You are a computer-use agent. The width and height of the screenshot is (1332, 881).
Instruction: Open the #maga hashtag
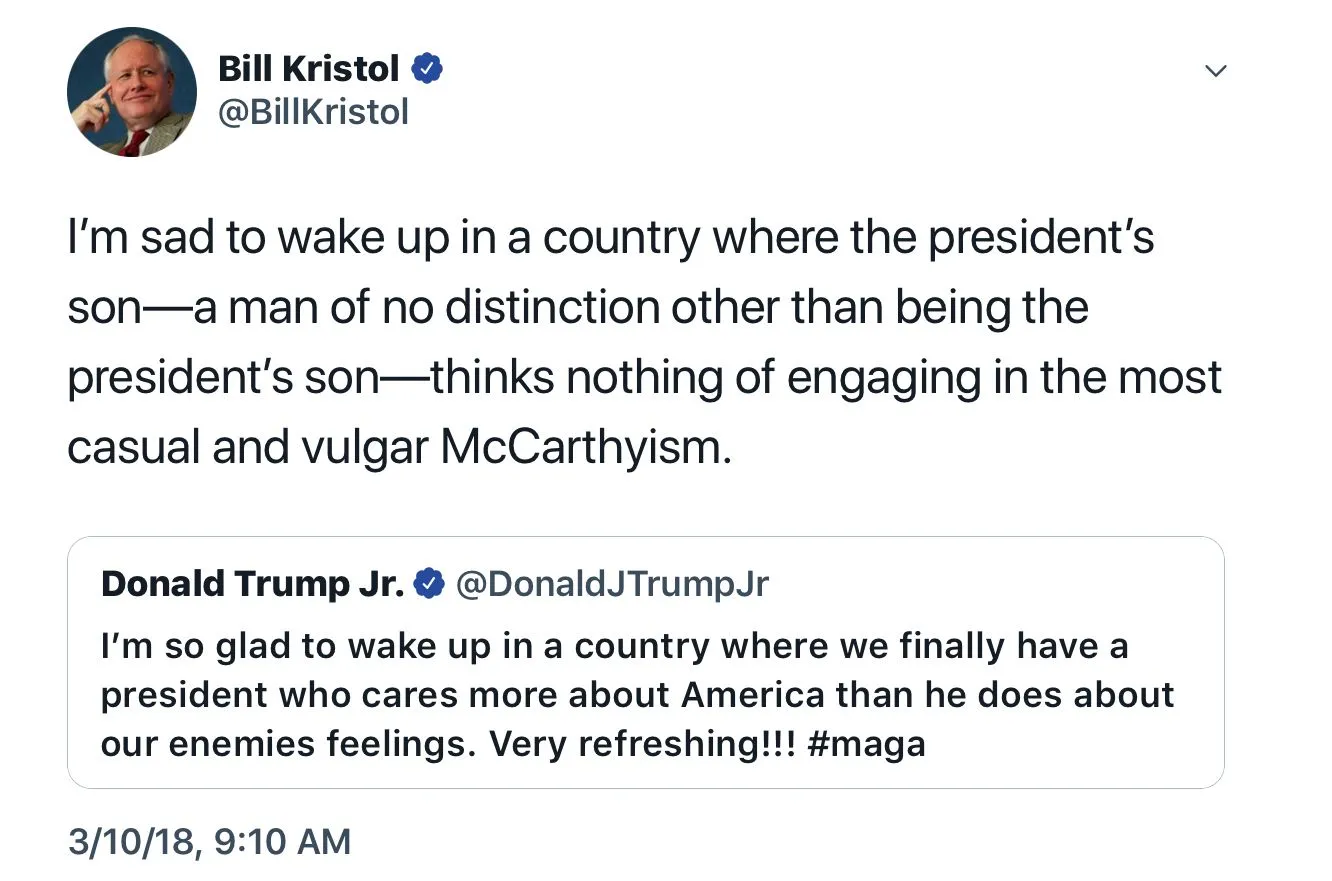[x=864, y=744]
